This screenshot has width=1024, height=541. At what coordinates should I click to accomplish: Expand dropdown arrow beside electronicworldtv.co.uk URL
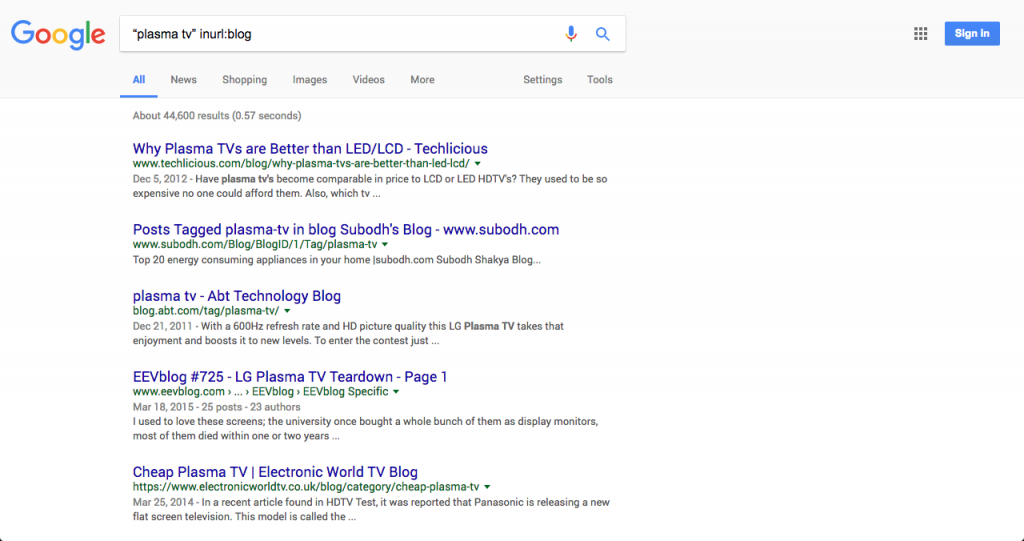pos(487,487)
